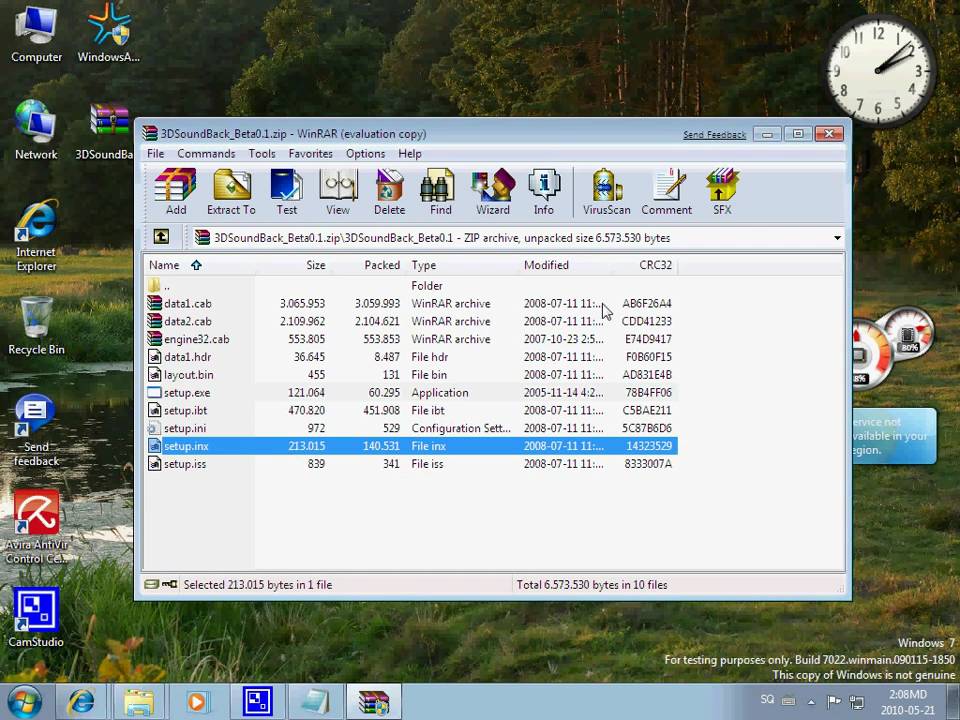Sort by Type column header

462,265
